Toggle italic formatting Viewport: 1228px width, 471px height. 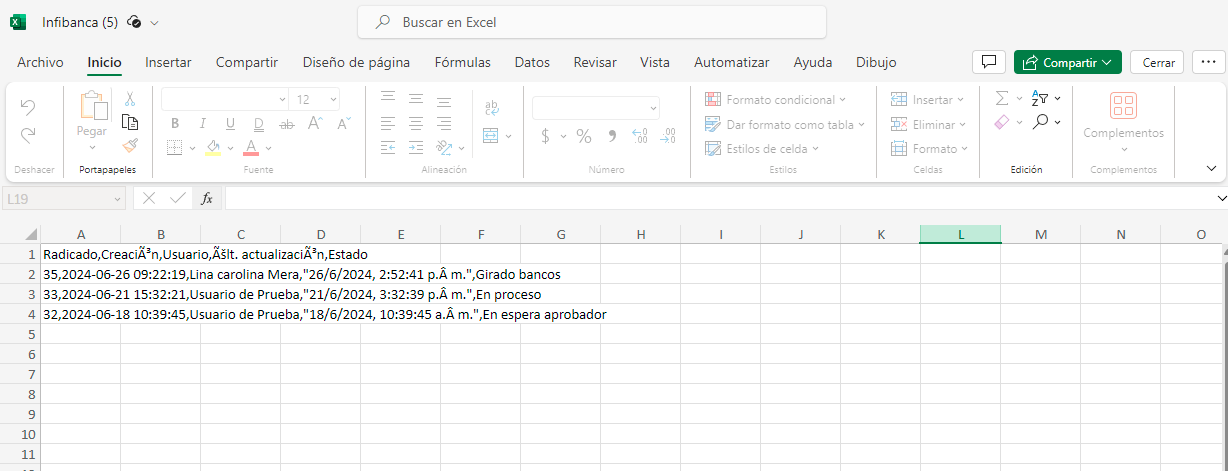tap(202, 124)
